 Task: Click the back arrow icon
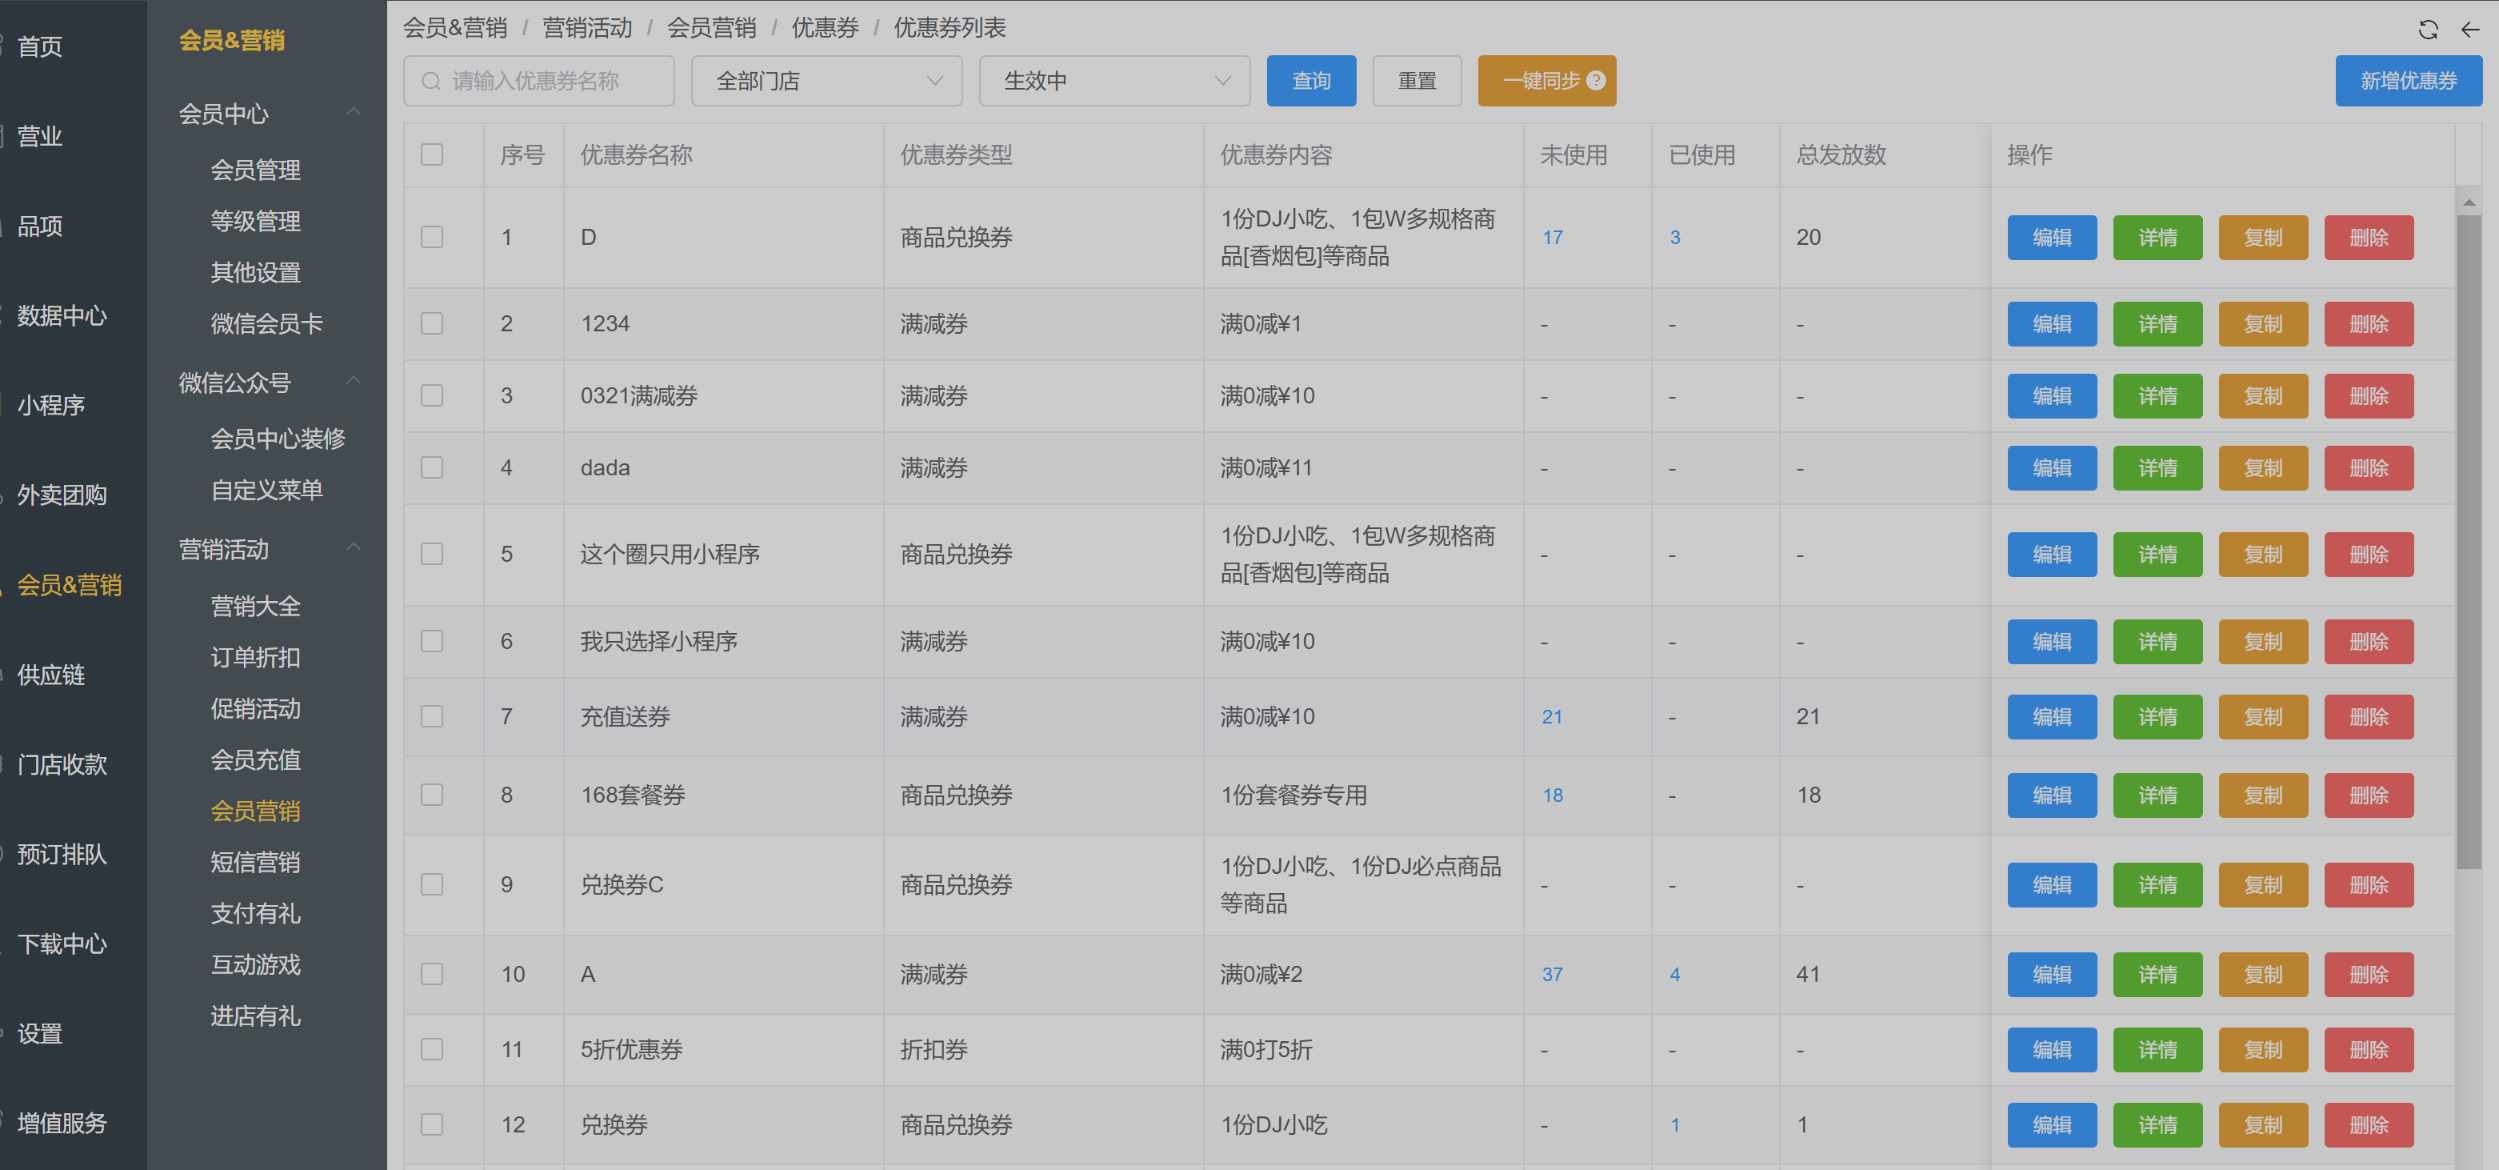point(2470,29)
